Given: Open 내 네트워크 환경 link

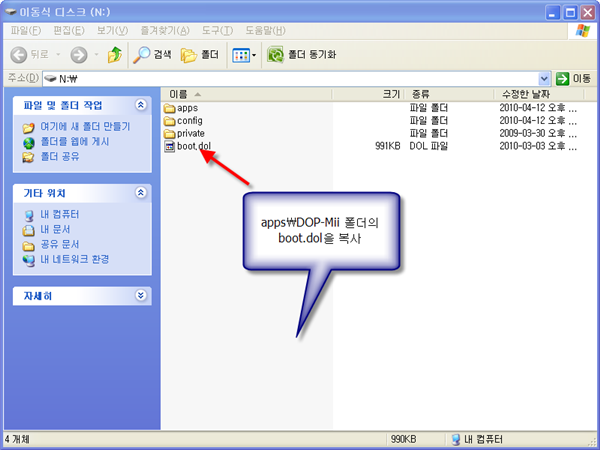Looking at the screenshot, I should click(x=75, y=259).
